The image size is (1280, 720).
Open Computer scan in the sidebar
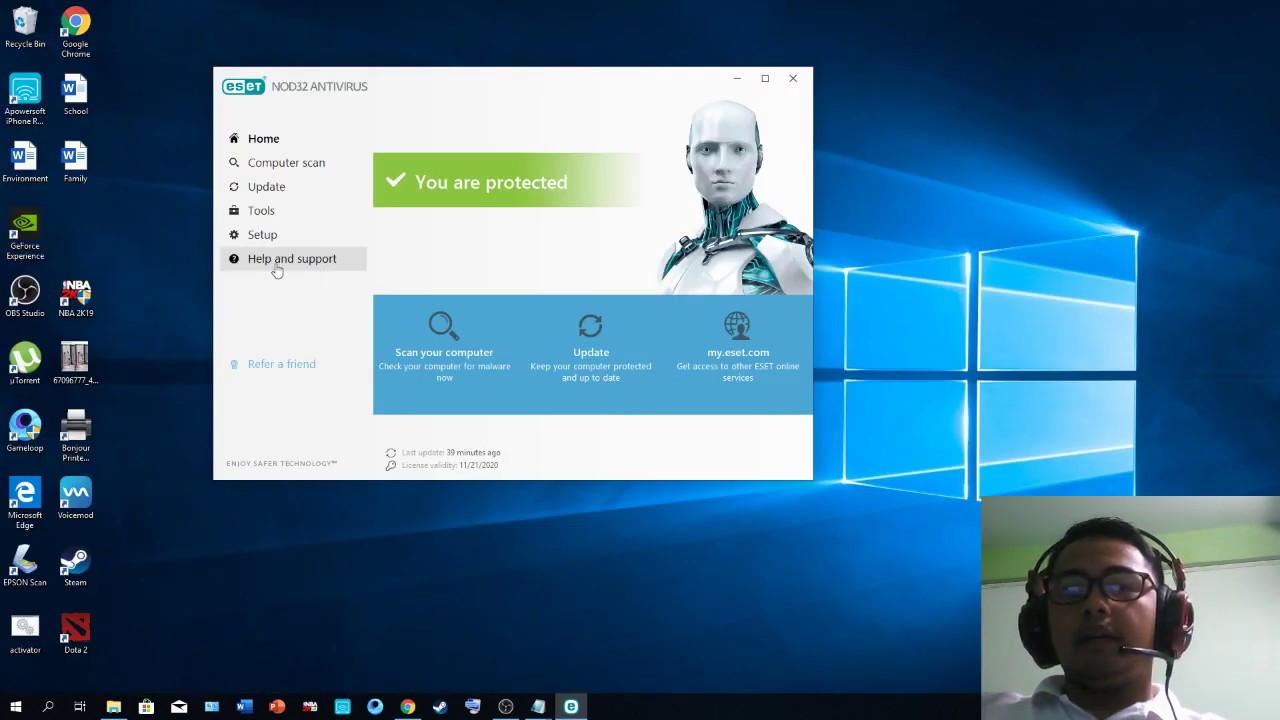point(286,163)
